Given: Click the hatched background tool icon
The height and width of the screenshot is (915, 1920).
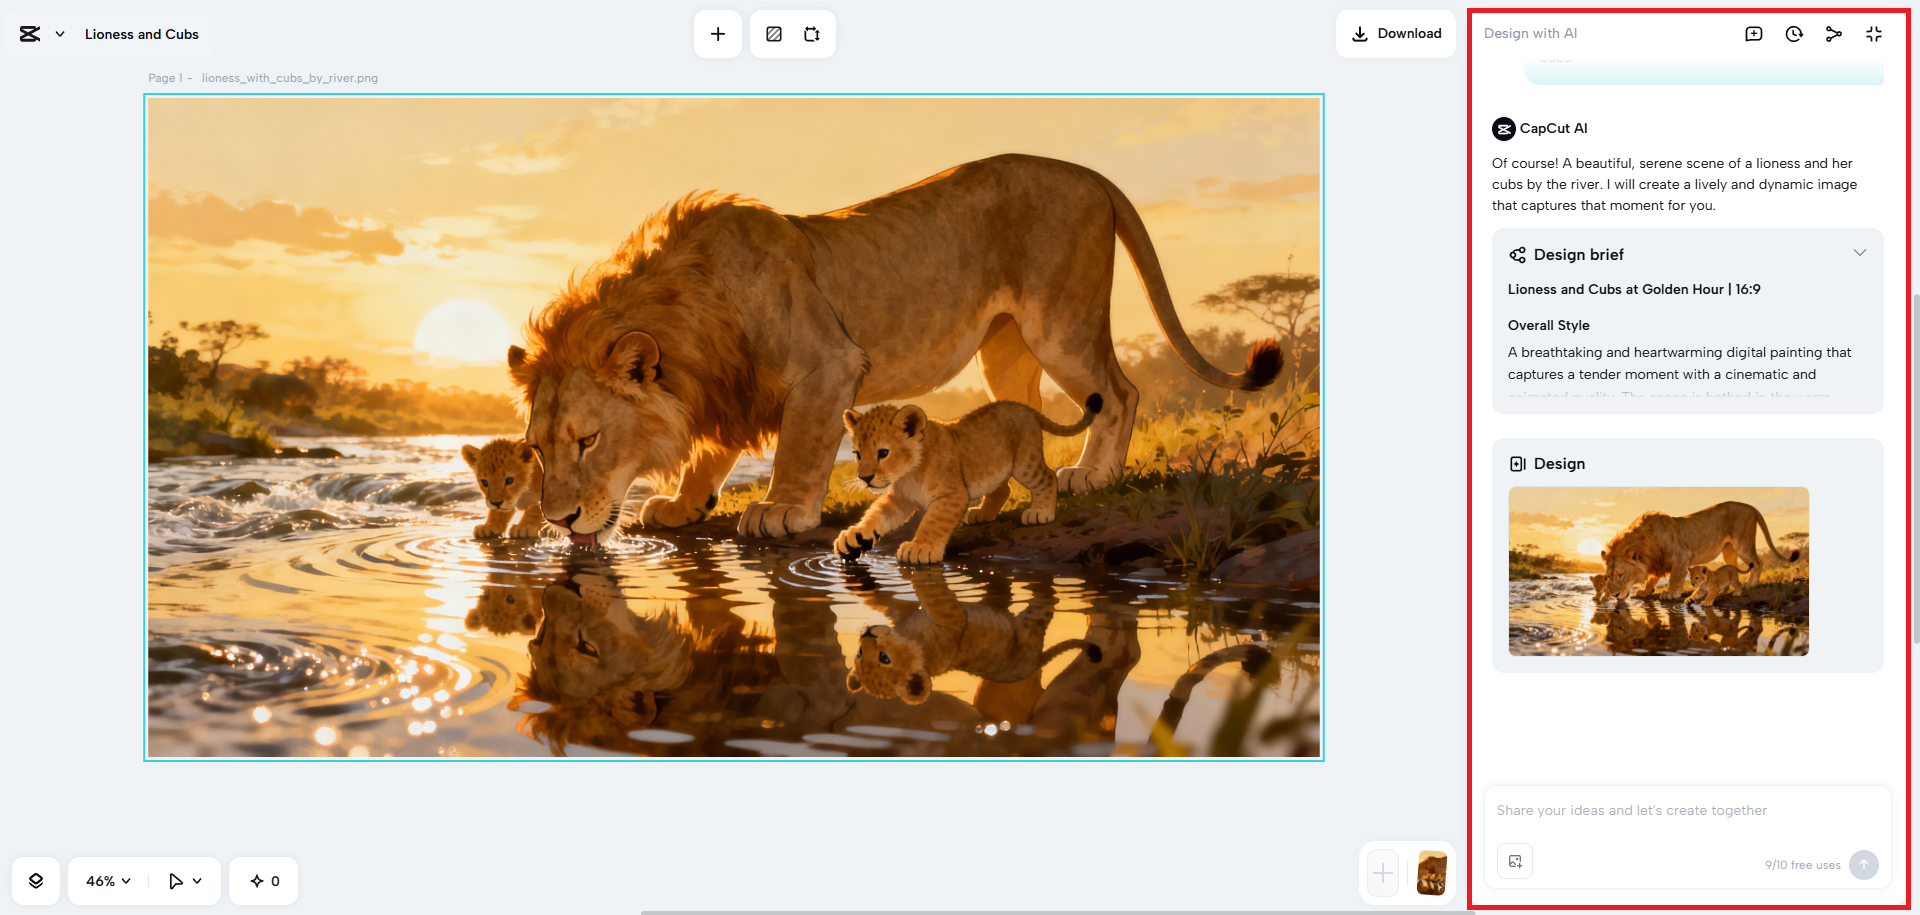Looking at the screenshot, I should click(774, 34).
